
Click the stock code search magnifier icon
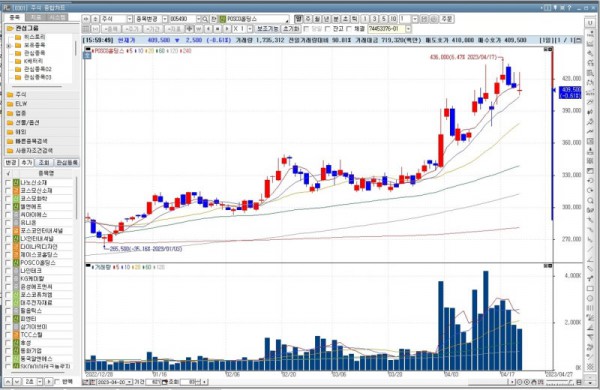pyautogui.click(x=205, y=19)
